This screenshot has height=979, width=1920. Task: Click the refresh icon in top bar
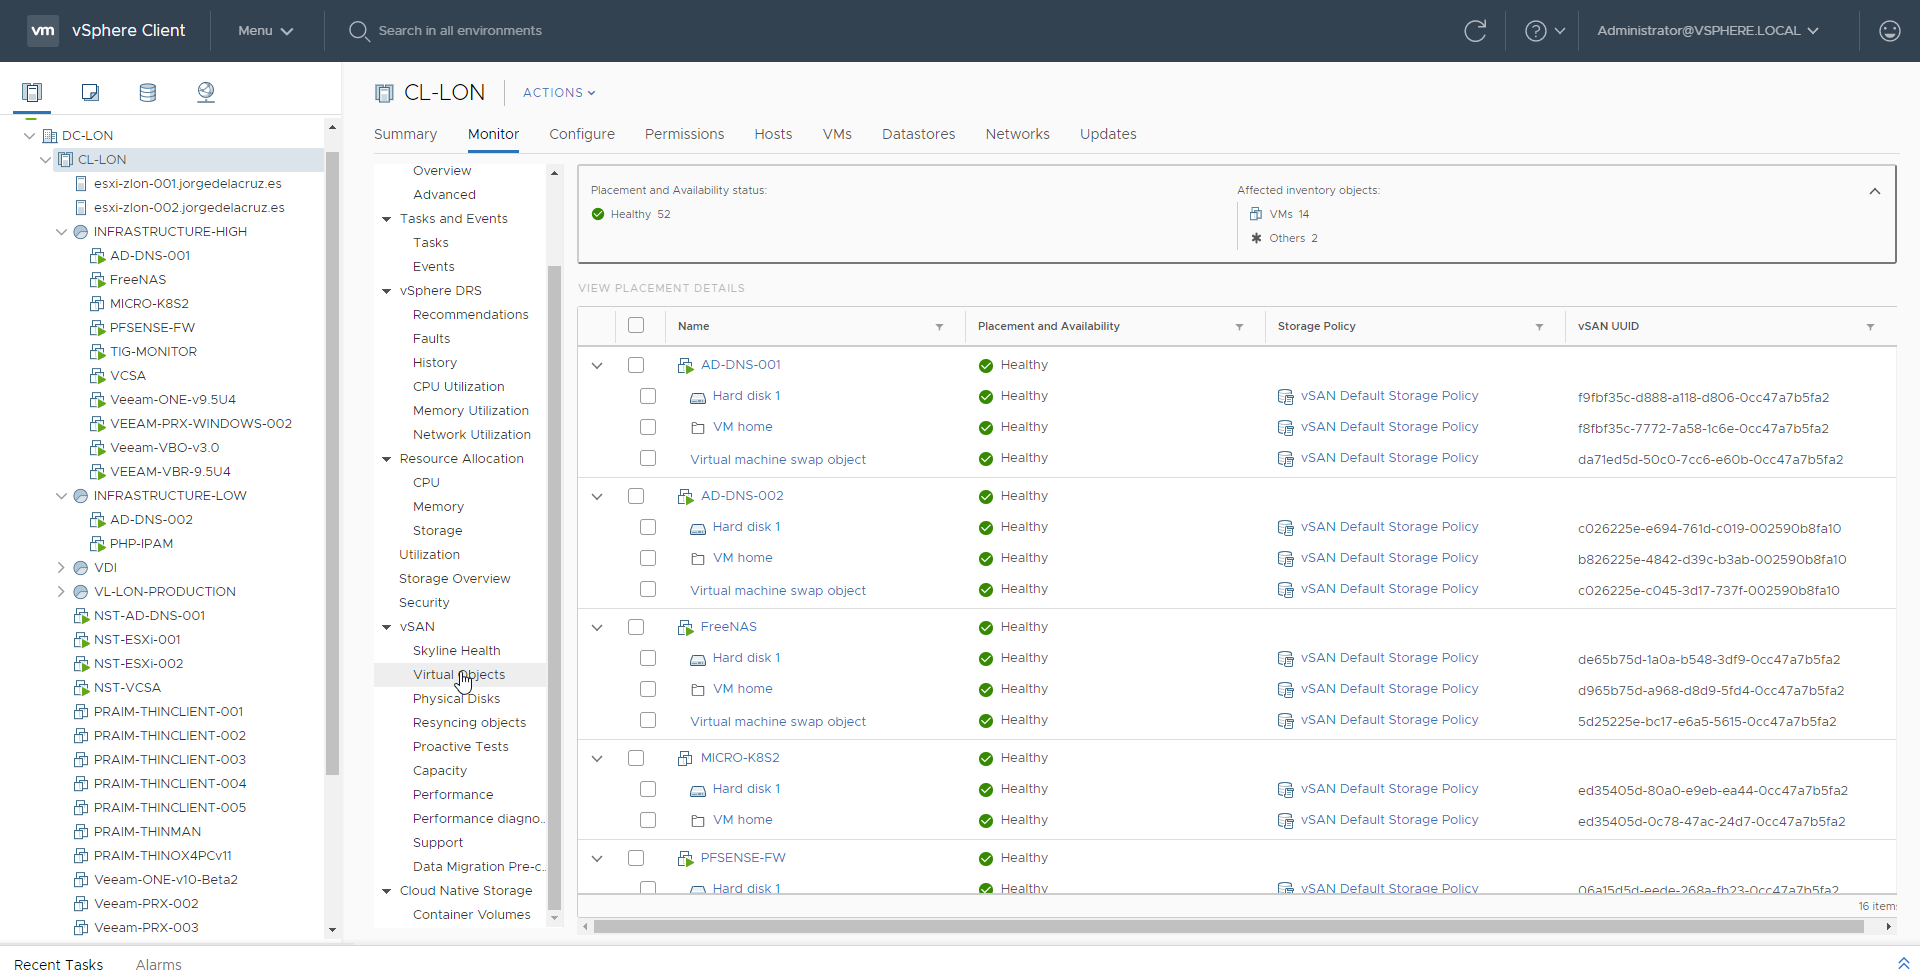point(1475,31)
